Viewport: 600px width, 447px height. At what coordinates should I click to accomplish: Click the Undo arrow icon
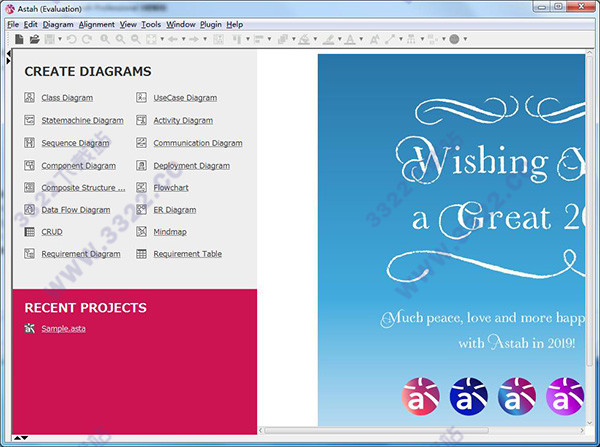72,39
